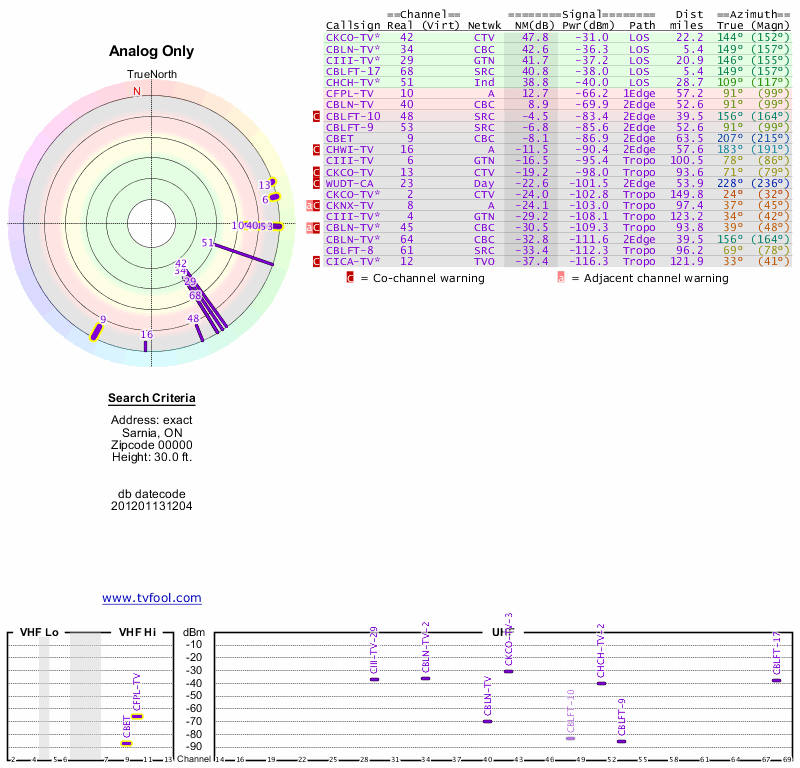
Task: Select the CHCH-TV-2 marker in UHF chart
Action: tap(601, 683)
